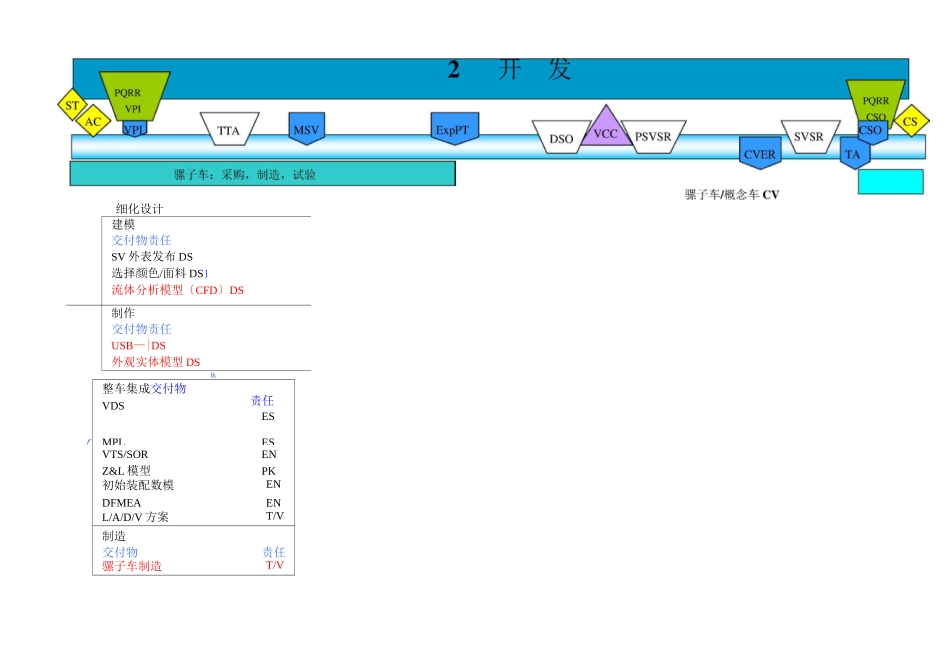
Task: Select the blue CVER pentagon milestone
Action: tap(760, 153)
